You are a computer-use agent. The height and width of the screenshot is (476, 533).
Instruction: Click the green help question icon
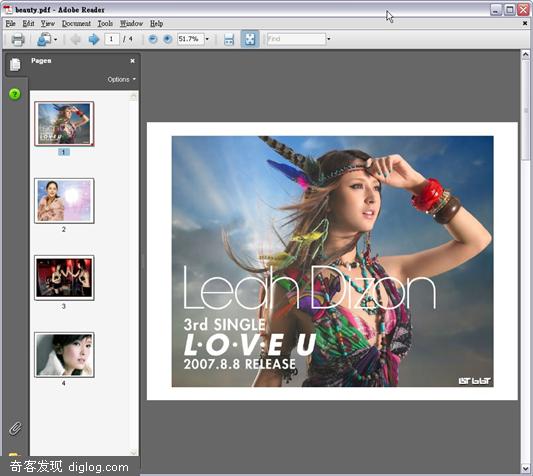tap(15, 94)
